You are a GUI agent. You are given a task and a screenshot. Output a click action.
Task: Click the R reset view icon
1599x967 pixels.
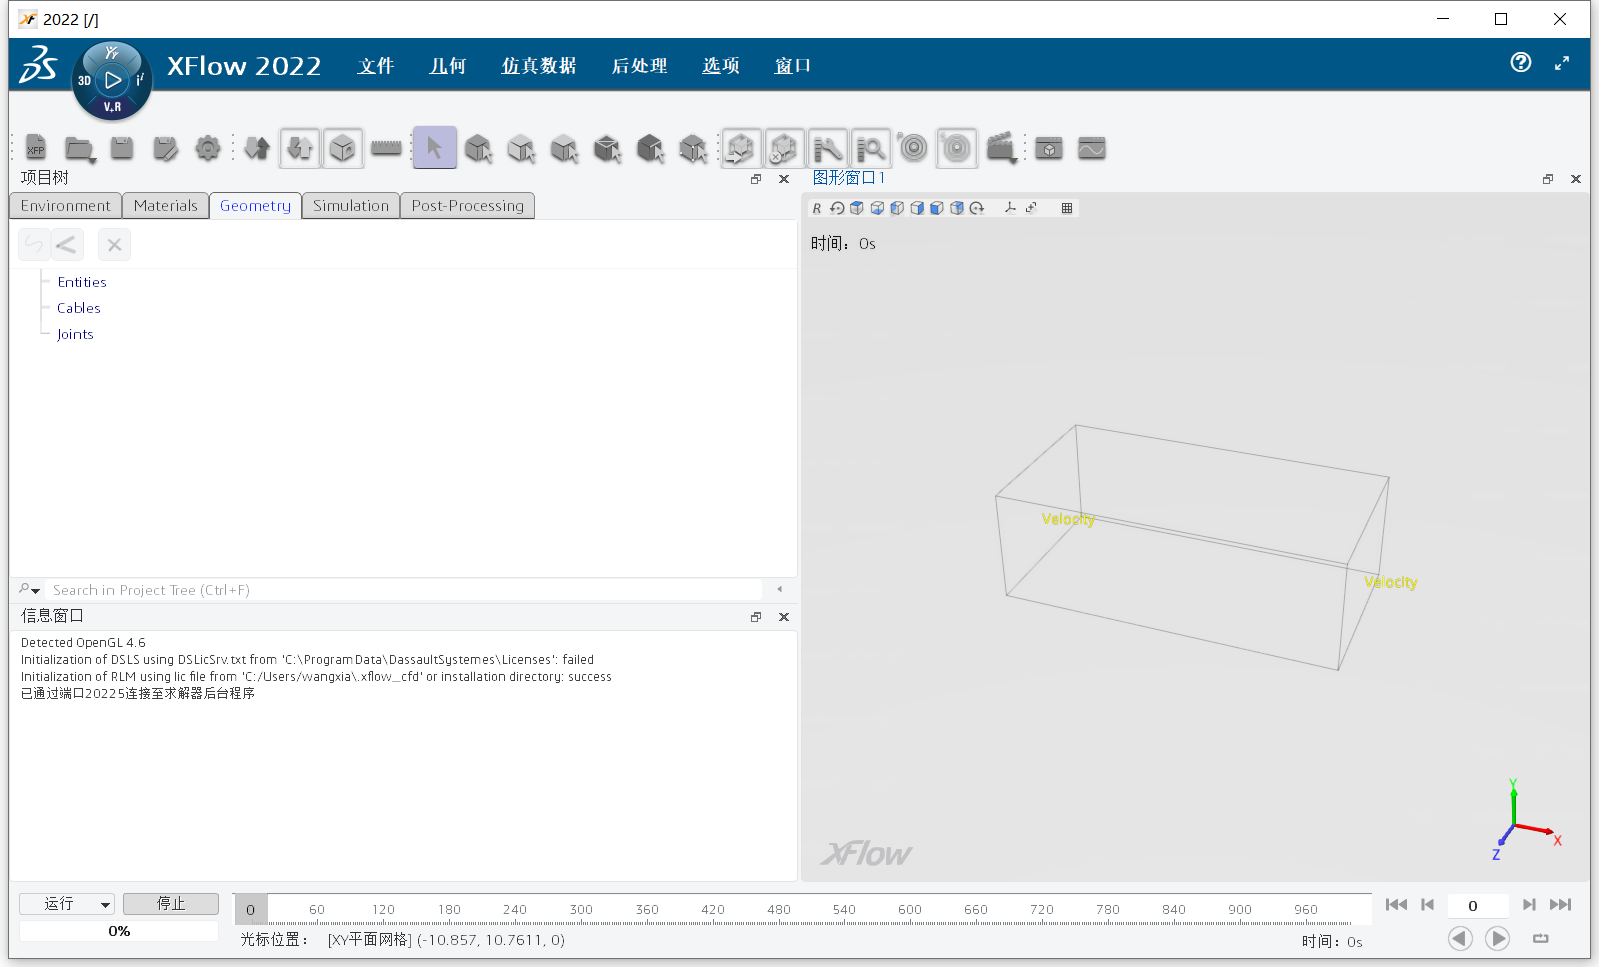(x=817, y=208)
